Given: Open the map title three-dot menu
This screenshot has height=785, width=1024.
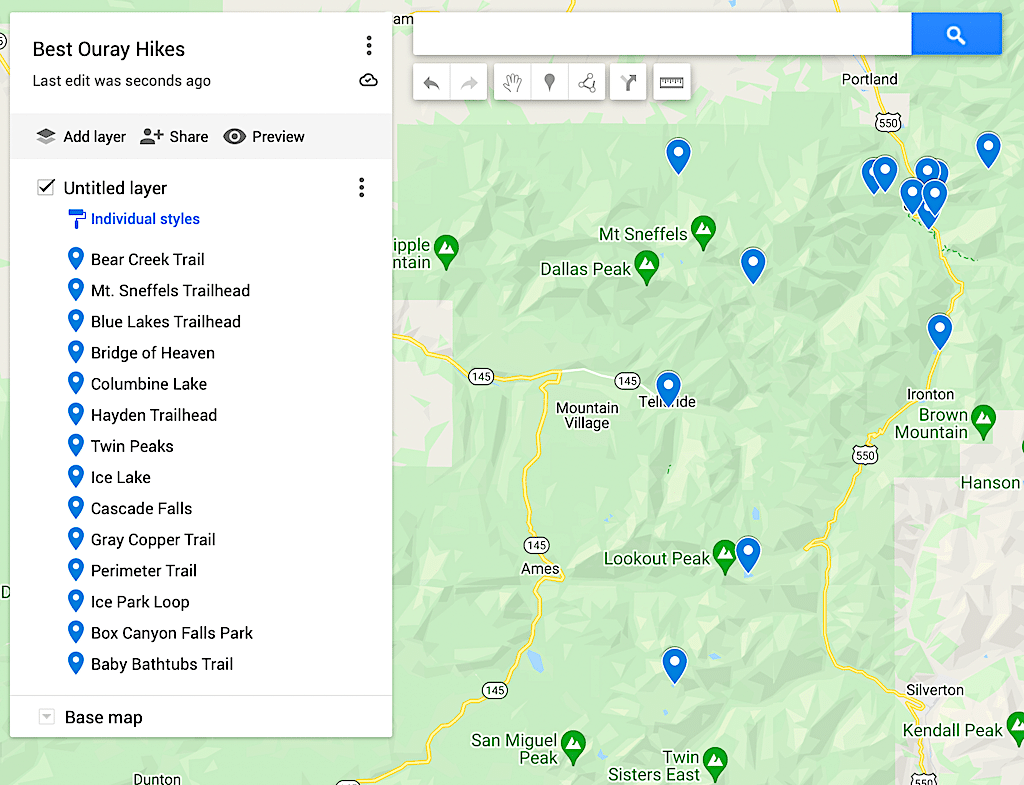Looking at the screenshot, I should (369, 46).
